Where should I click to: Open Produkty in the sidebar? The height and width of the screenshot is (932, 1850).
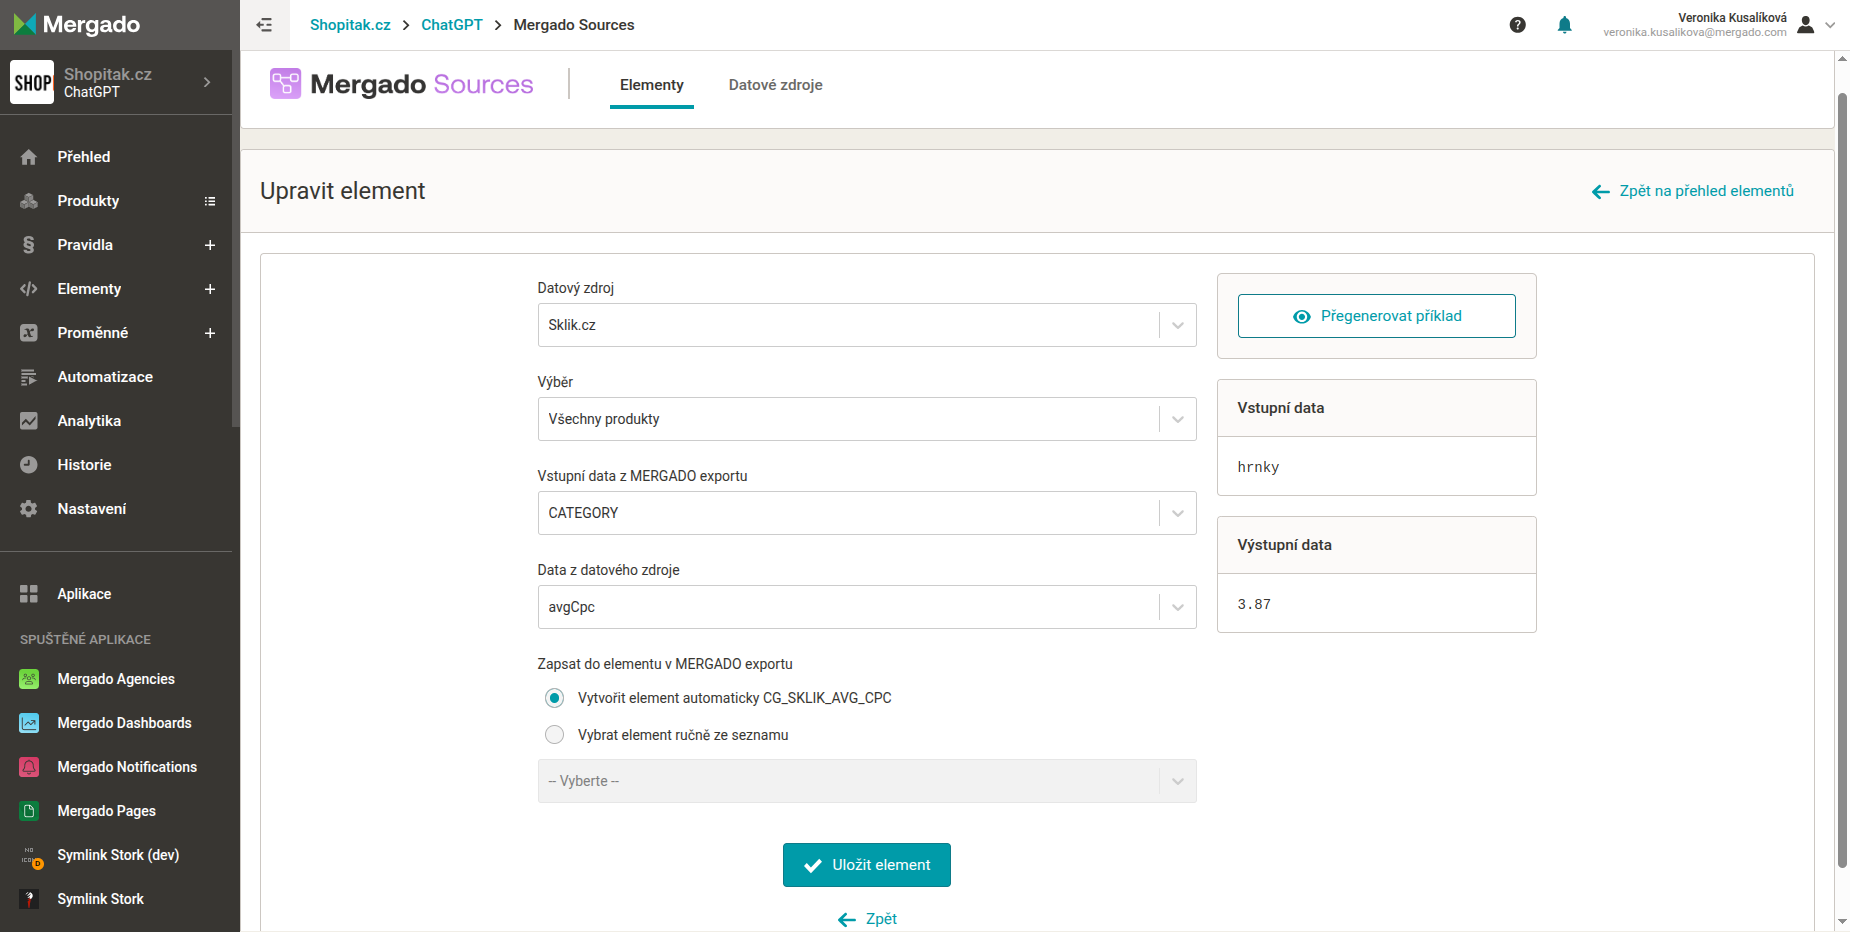tap(88, 201)
